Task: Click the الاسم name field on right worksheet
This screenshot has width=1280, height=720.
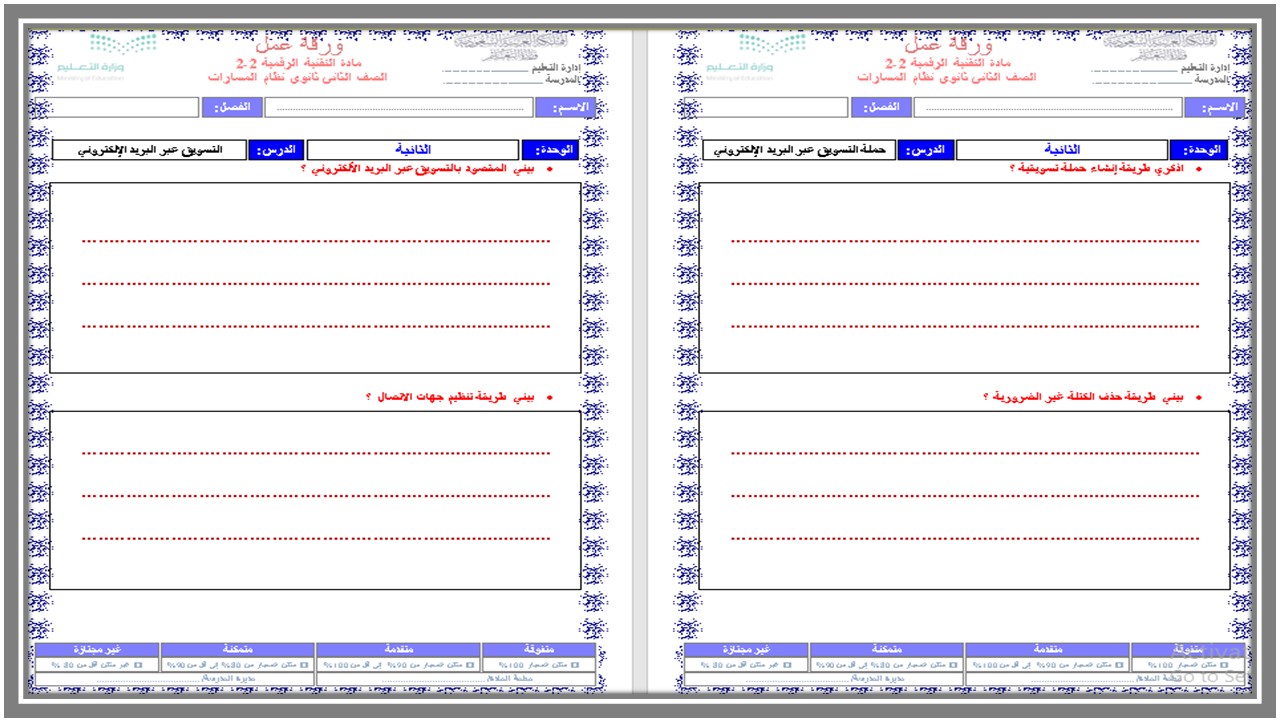Action: click(x=1048, y=108)
